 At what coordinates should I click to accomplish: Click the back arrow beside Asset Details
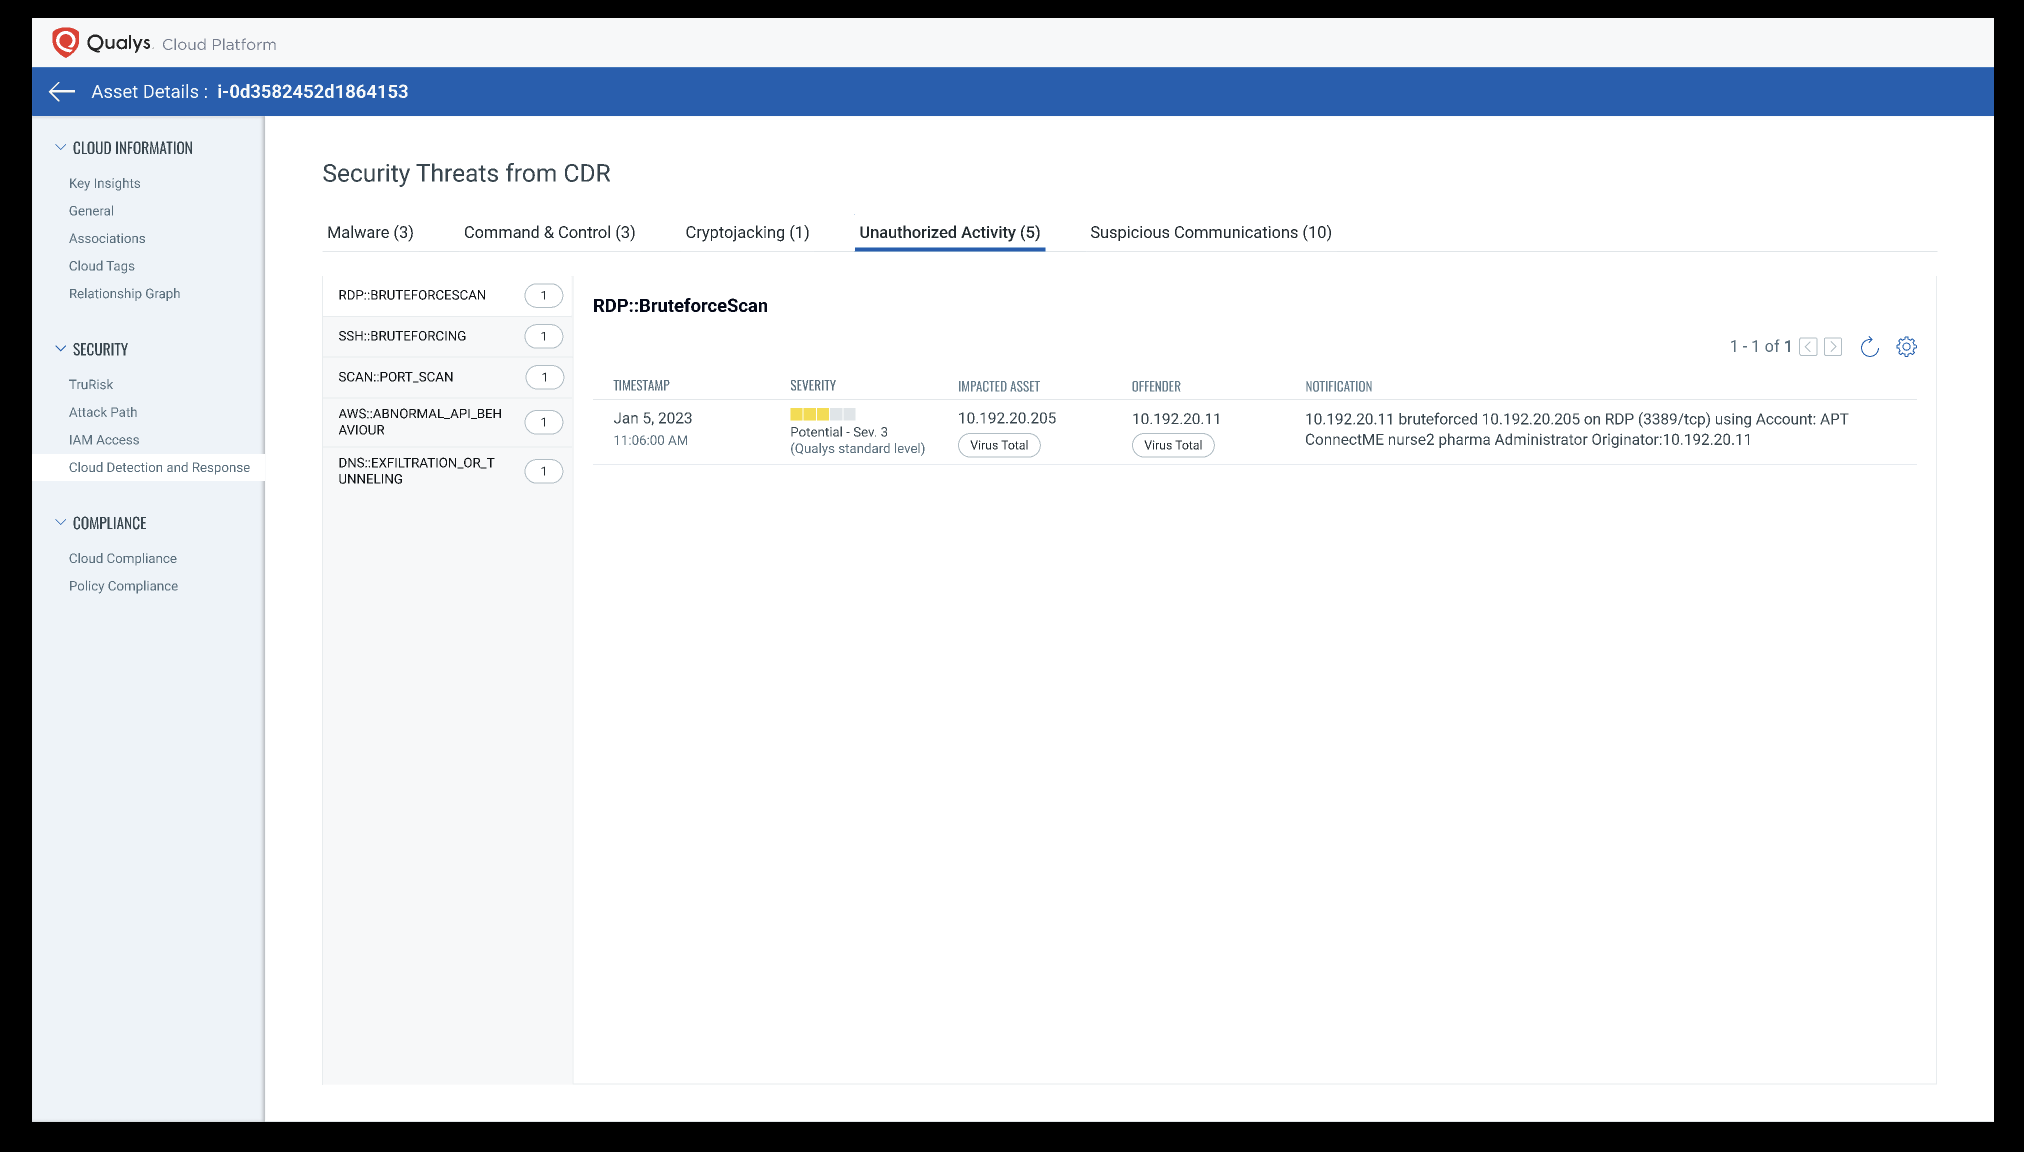pos(61,92)
